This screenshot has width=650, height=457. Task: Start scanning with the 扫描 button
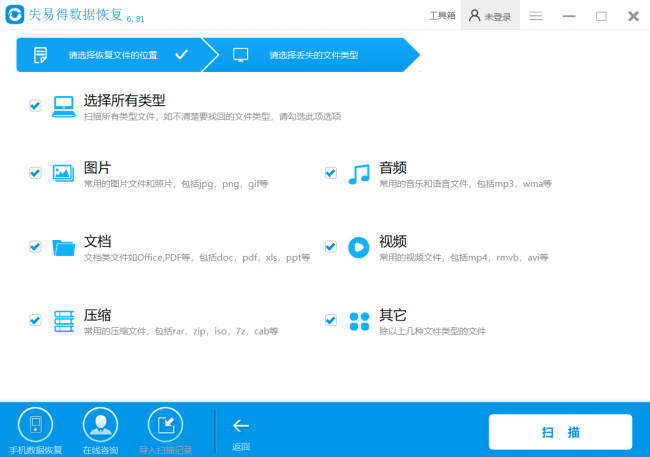560,432
